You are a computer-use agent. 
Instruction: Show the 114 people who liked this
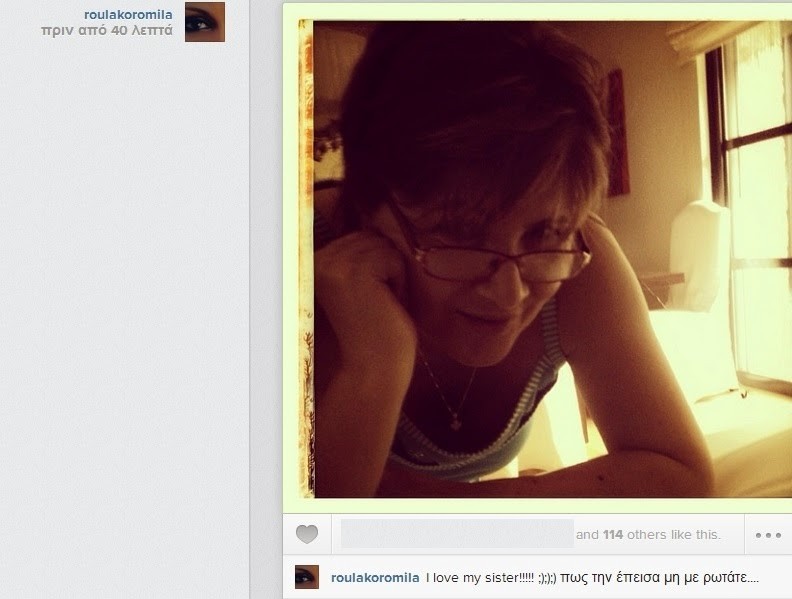pyautogui.click(x=613, y=534)
